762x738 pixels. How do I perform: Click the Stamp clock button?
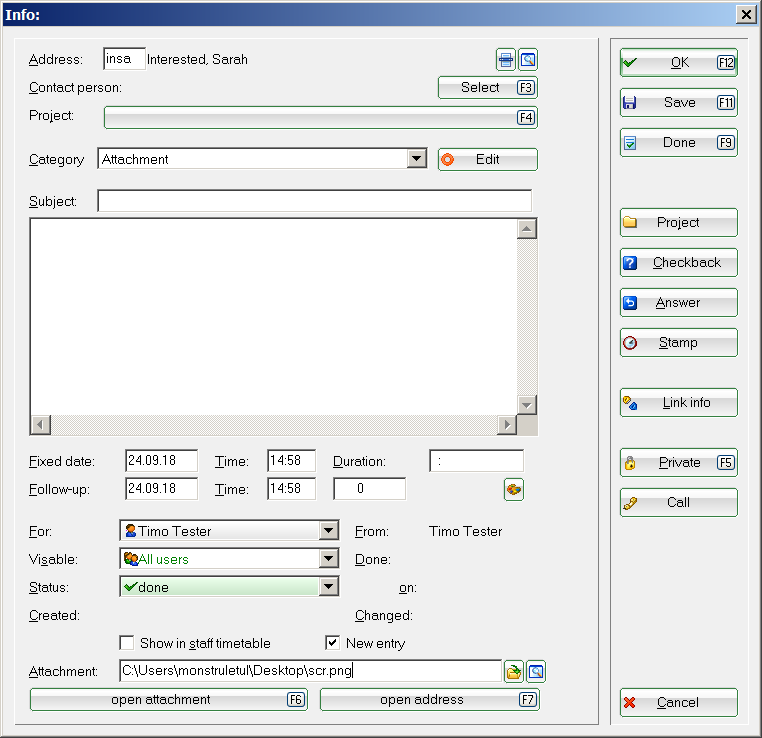tap(678, 343)
